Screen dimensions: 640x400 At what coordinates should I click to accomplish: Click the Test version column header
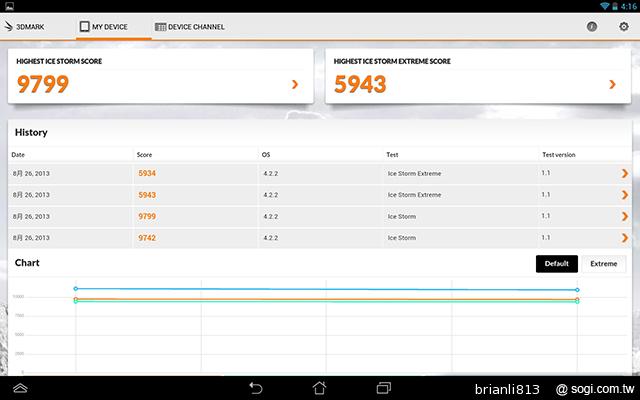[x=558, y=155]
